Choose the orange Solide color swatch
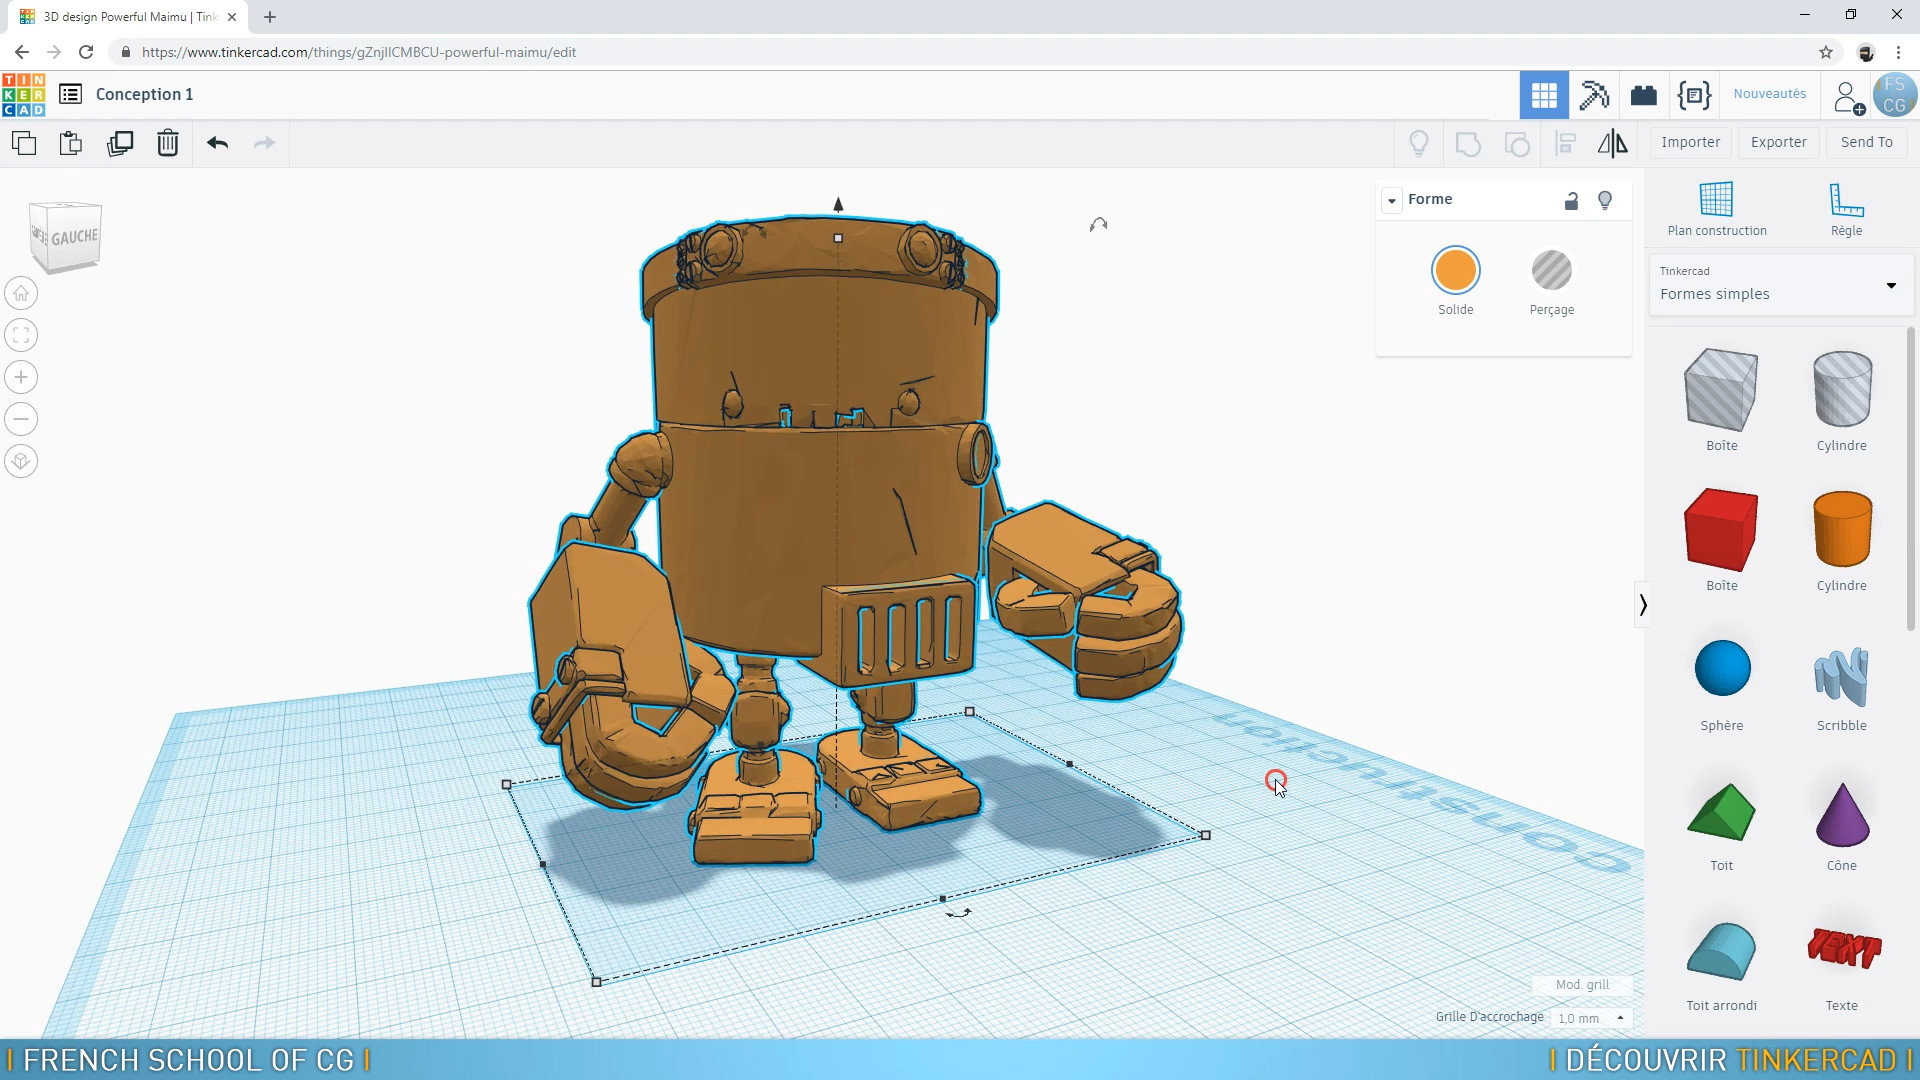Screen dimensions: 1920x1080 coord(1455,270)
